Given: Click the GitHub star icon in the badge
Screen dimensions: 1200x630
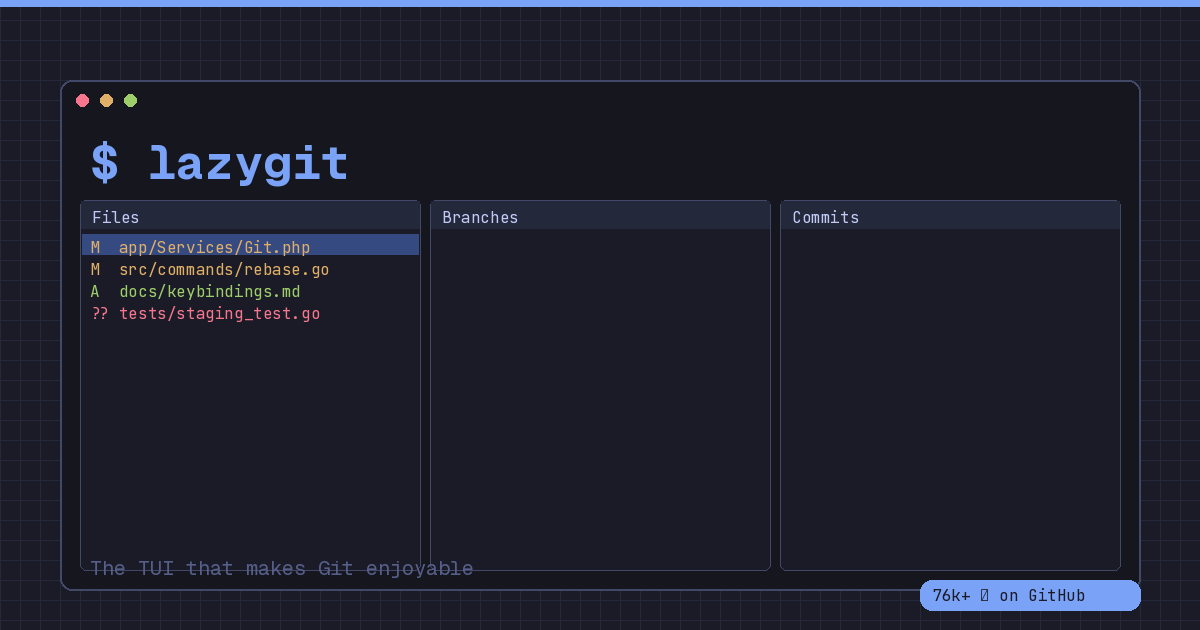Looking at the screenshot, I should point(986,595).
